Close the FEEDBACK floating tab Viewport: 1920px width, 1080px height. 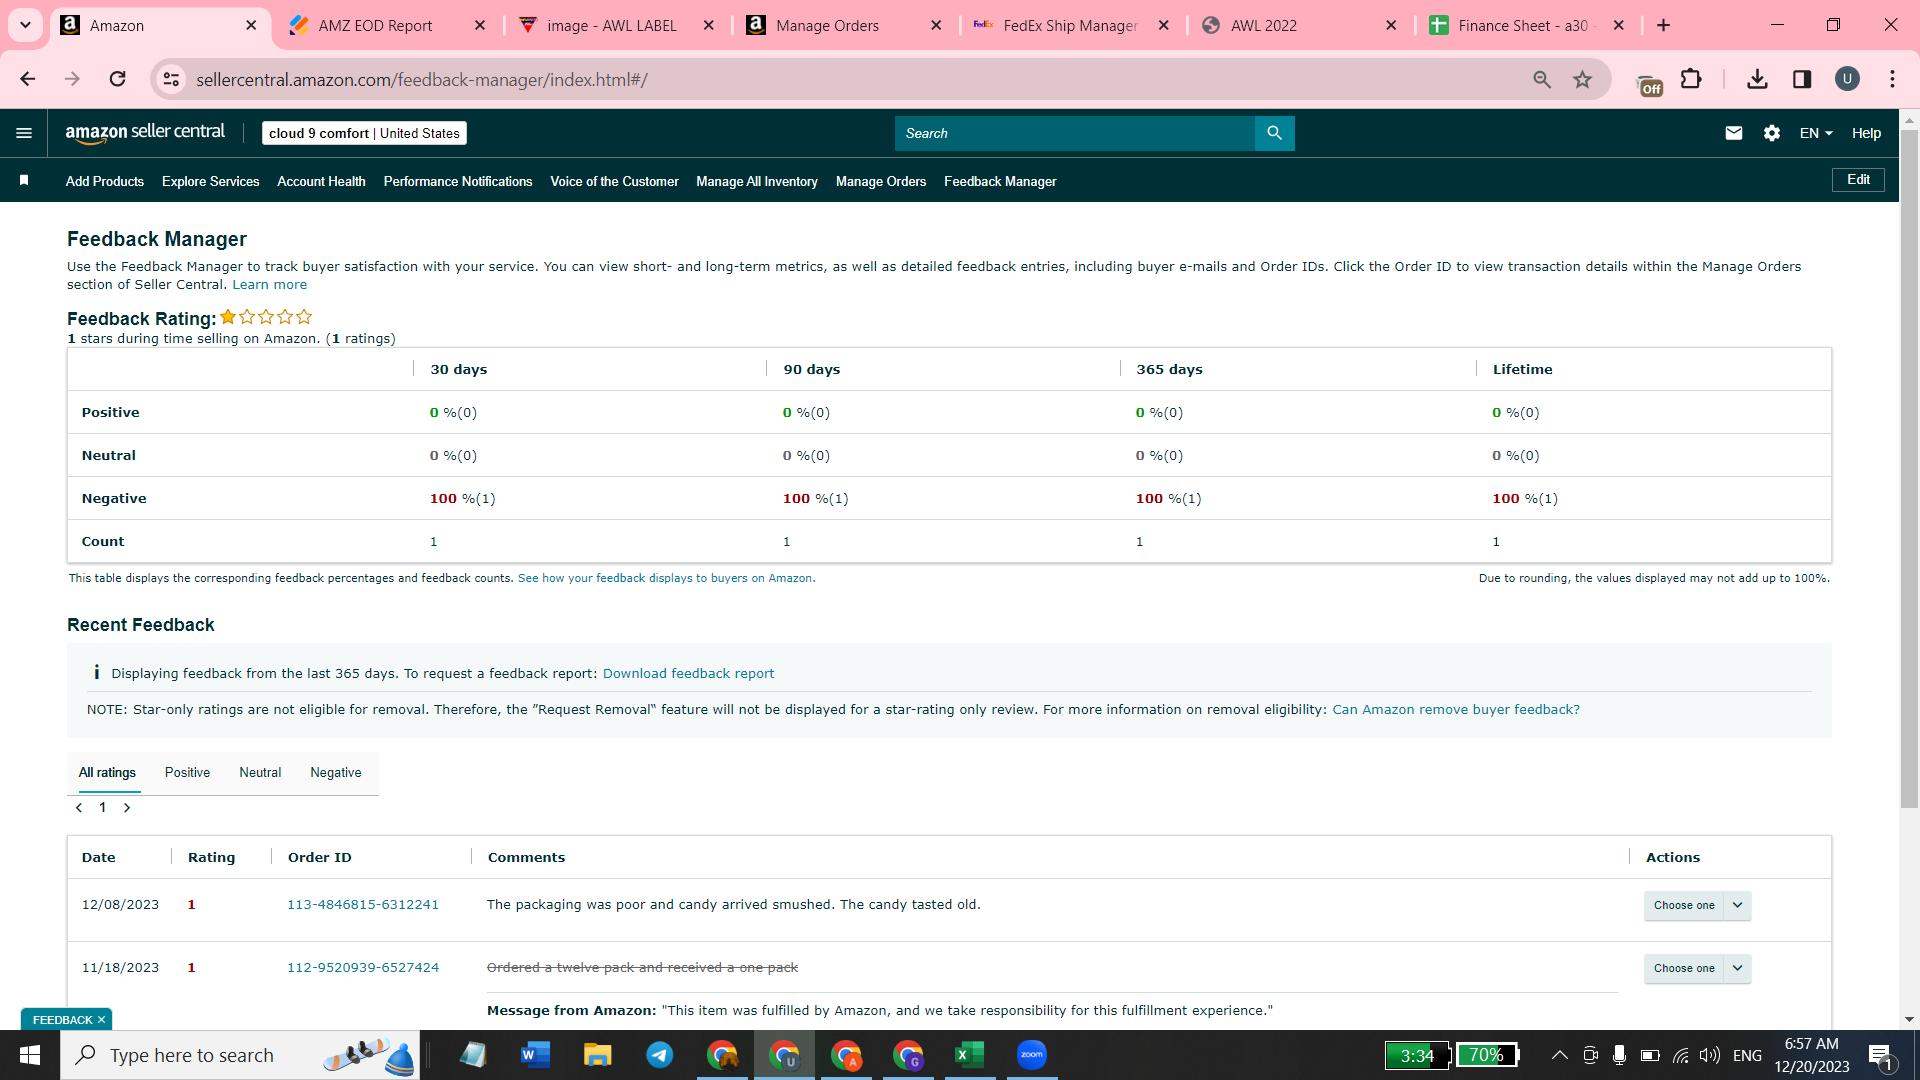point(101,1020)
